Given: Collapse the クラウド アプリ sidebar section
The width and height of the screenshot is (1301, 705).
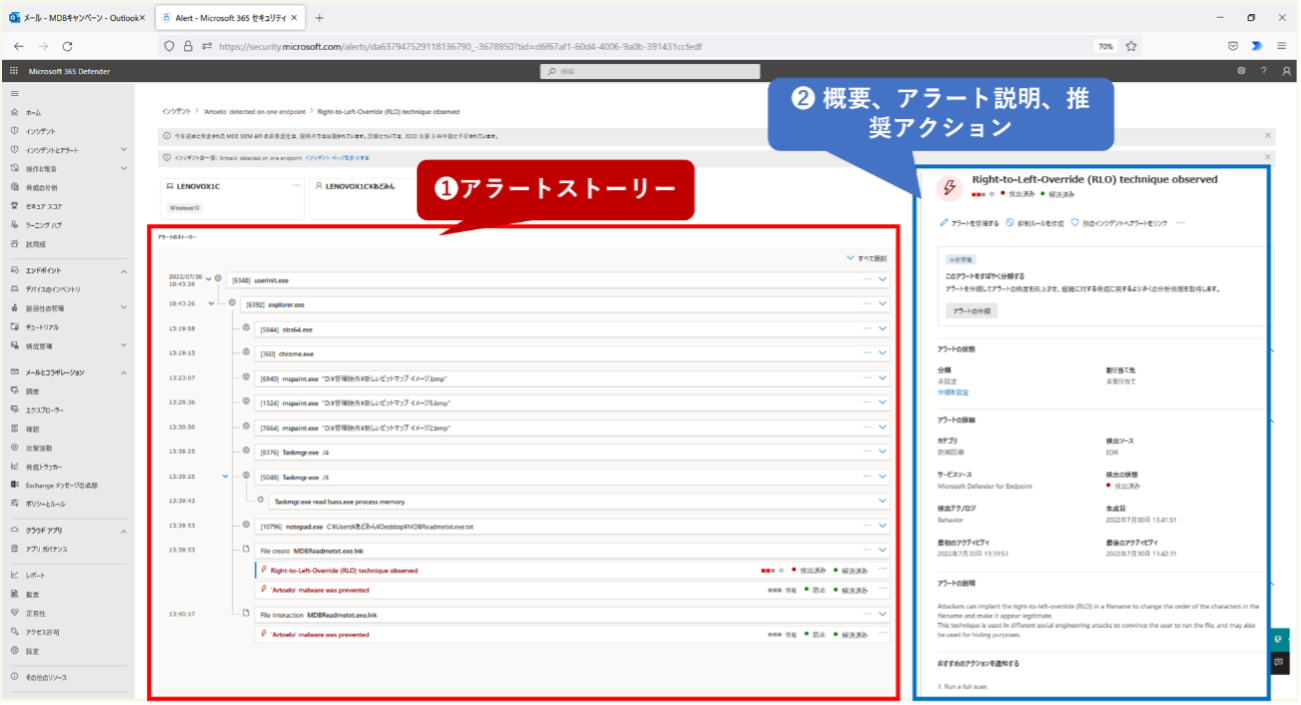Looking at the screenshot, I should coord(123,531).
